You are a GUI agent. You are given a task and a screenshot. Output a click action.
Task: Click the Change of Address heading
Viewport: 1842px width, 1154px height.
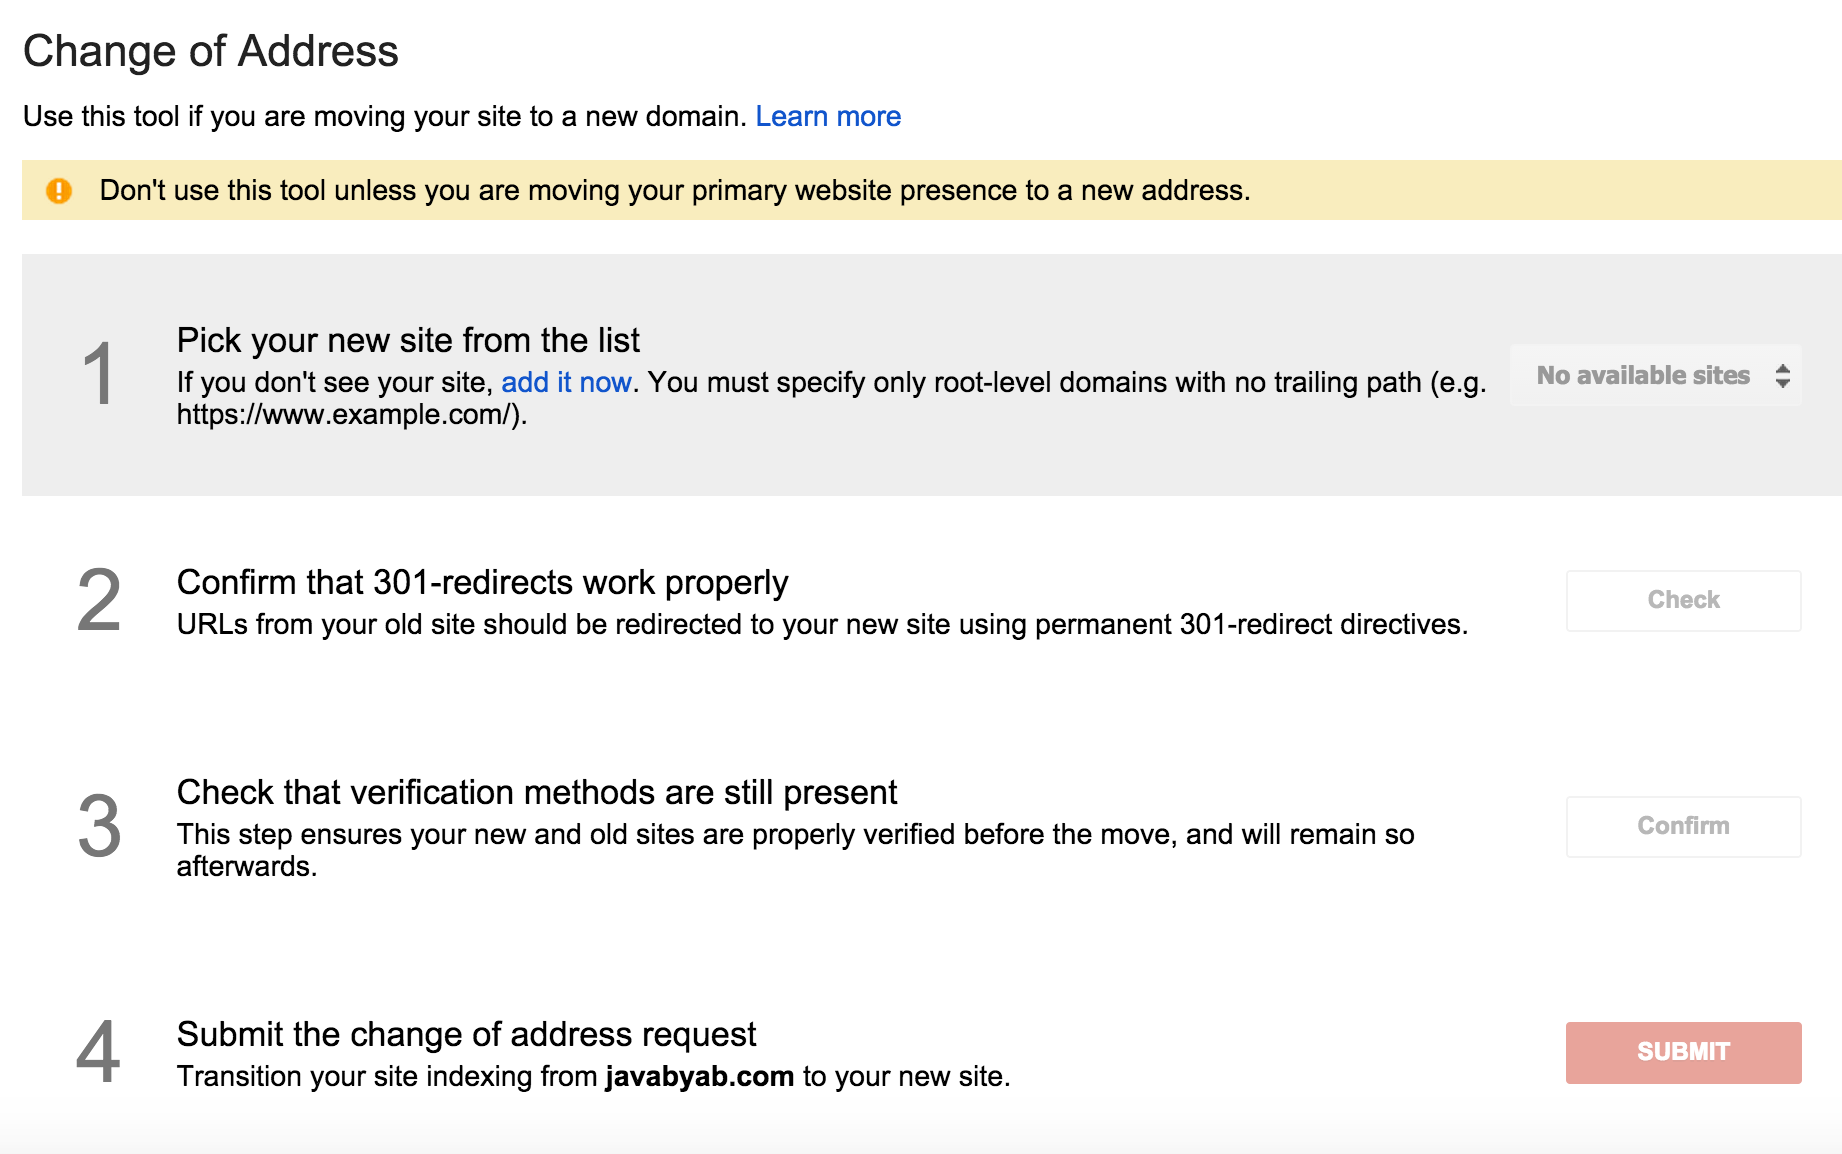211,51
